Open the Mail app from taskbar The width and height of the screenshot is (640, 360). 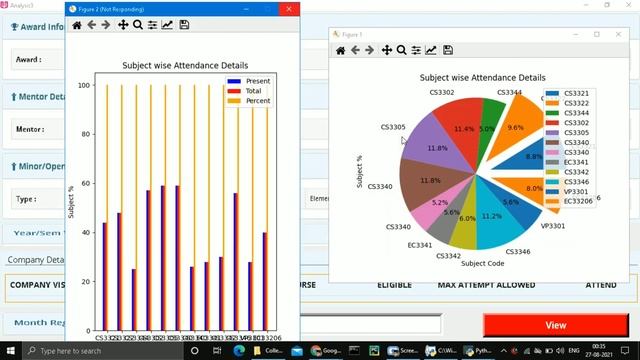297,351
